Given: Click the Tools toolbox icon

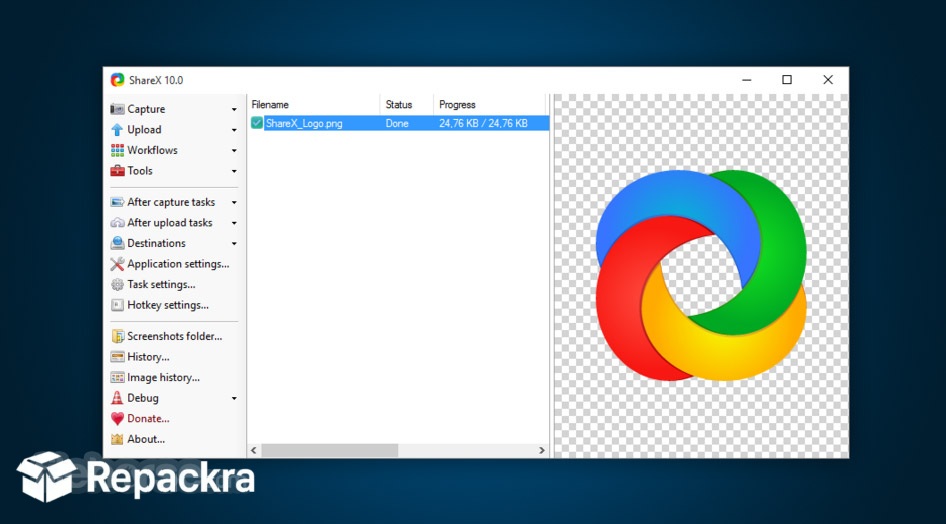Looking at the screenshot, I should click(x=117, y=171).
